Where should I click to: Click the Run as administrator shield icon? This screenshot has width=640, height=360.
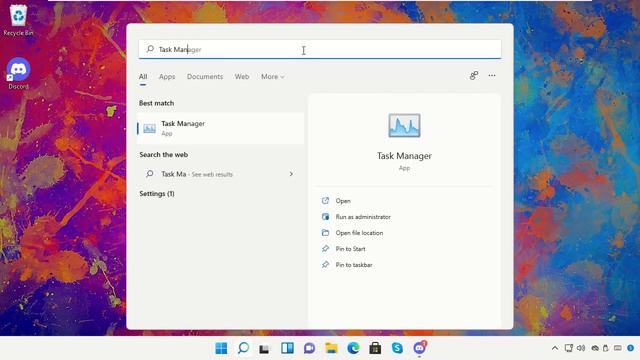coord(325,216)
